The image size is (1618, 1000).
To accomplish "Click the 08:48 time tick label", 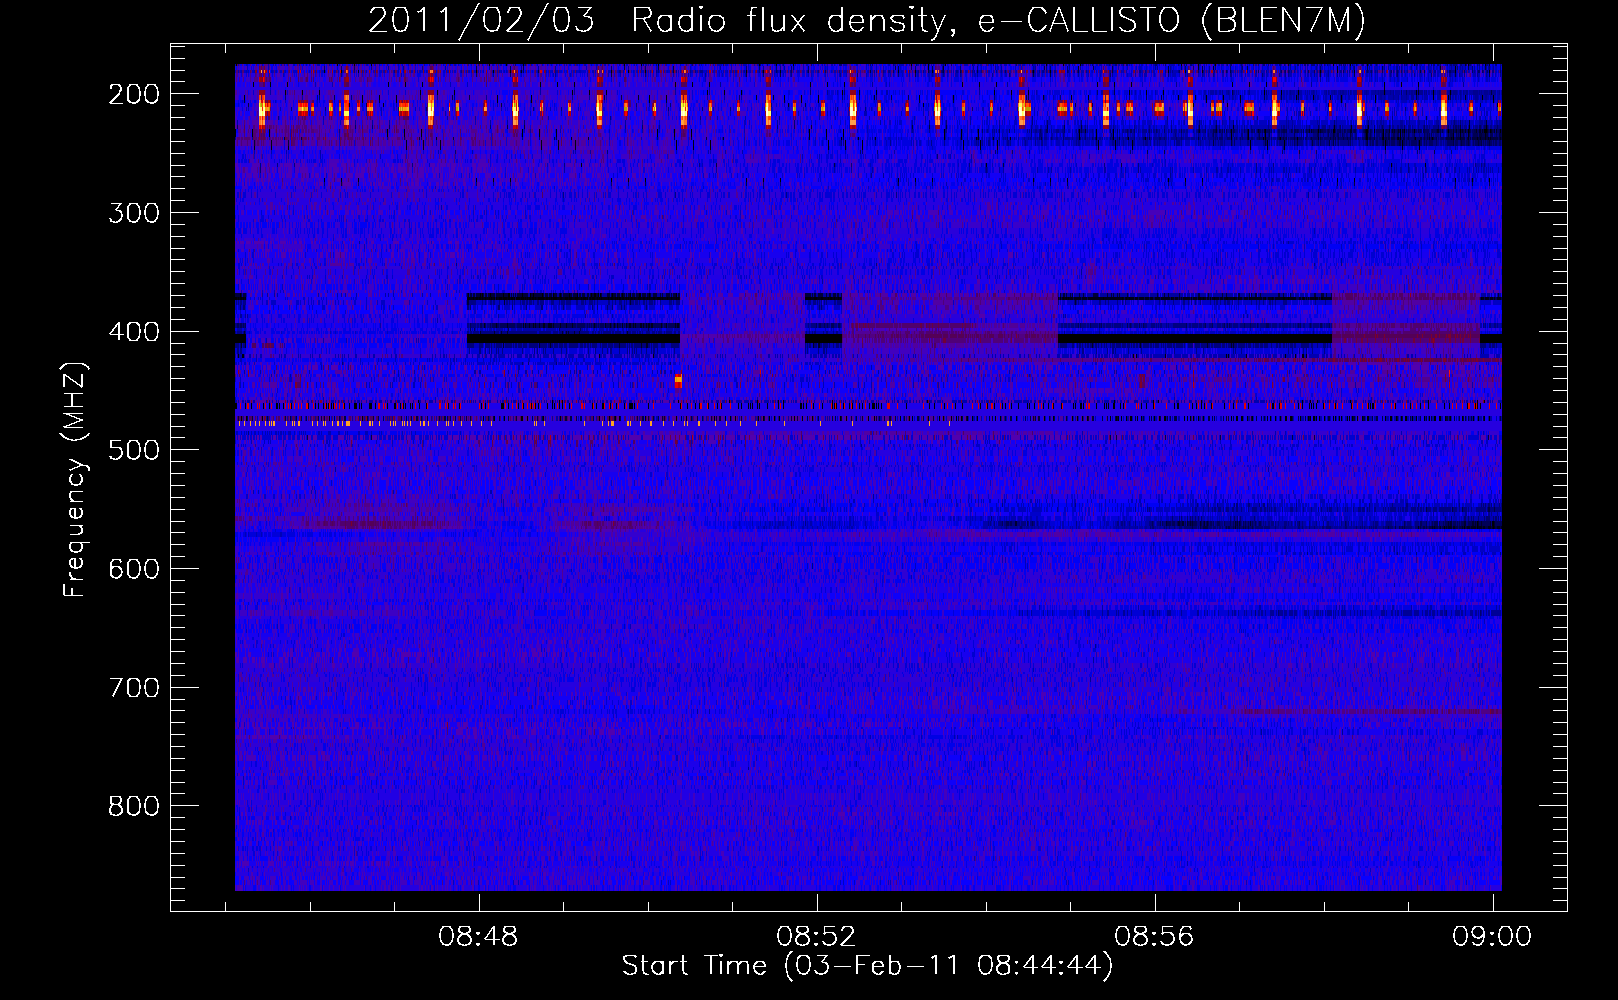I will pos(478,936).
